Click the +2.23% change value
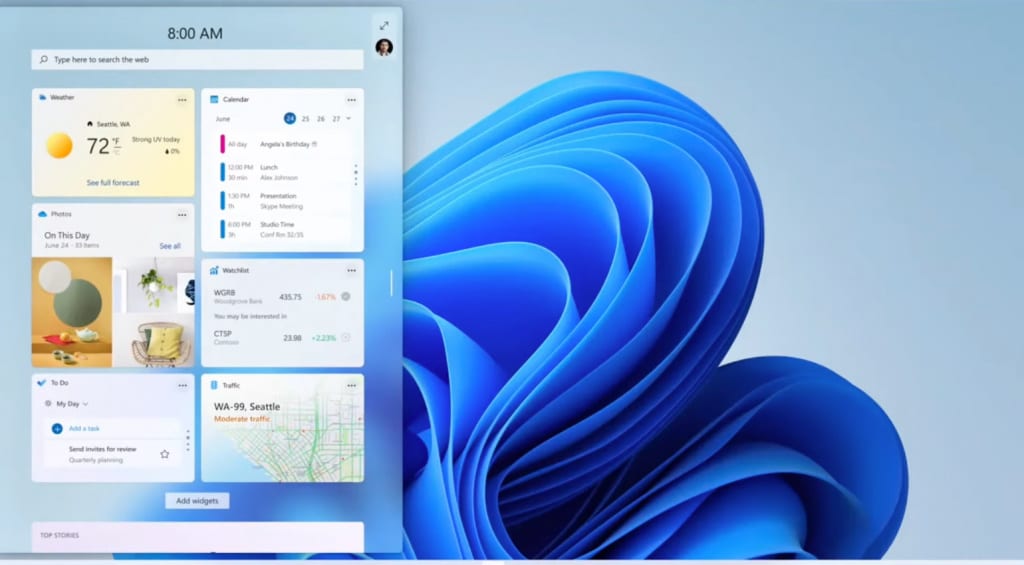Image resolution: width=1024 pixels, height=565 pixels. click(x=324, y=338)
